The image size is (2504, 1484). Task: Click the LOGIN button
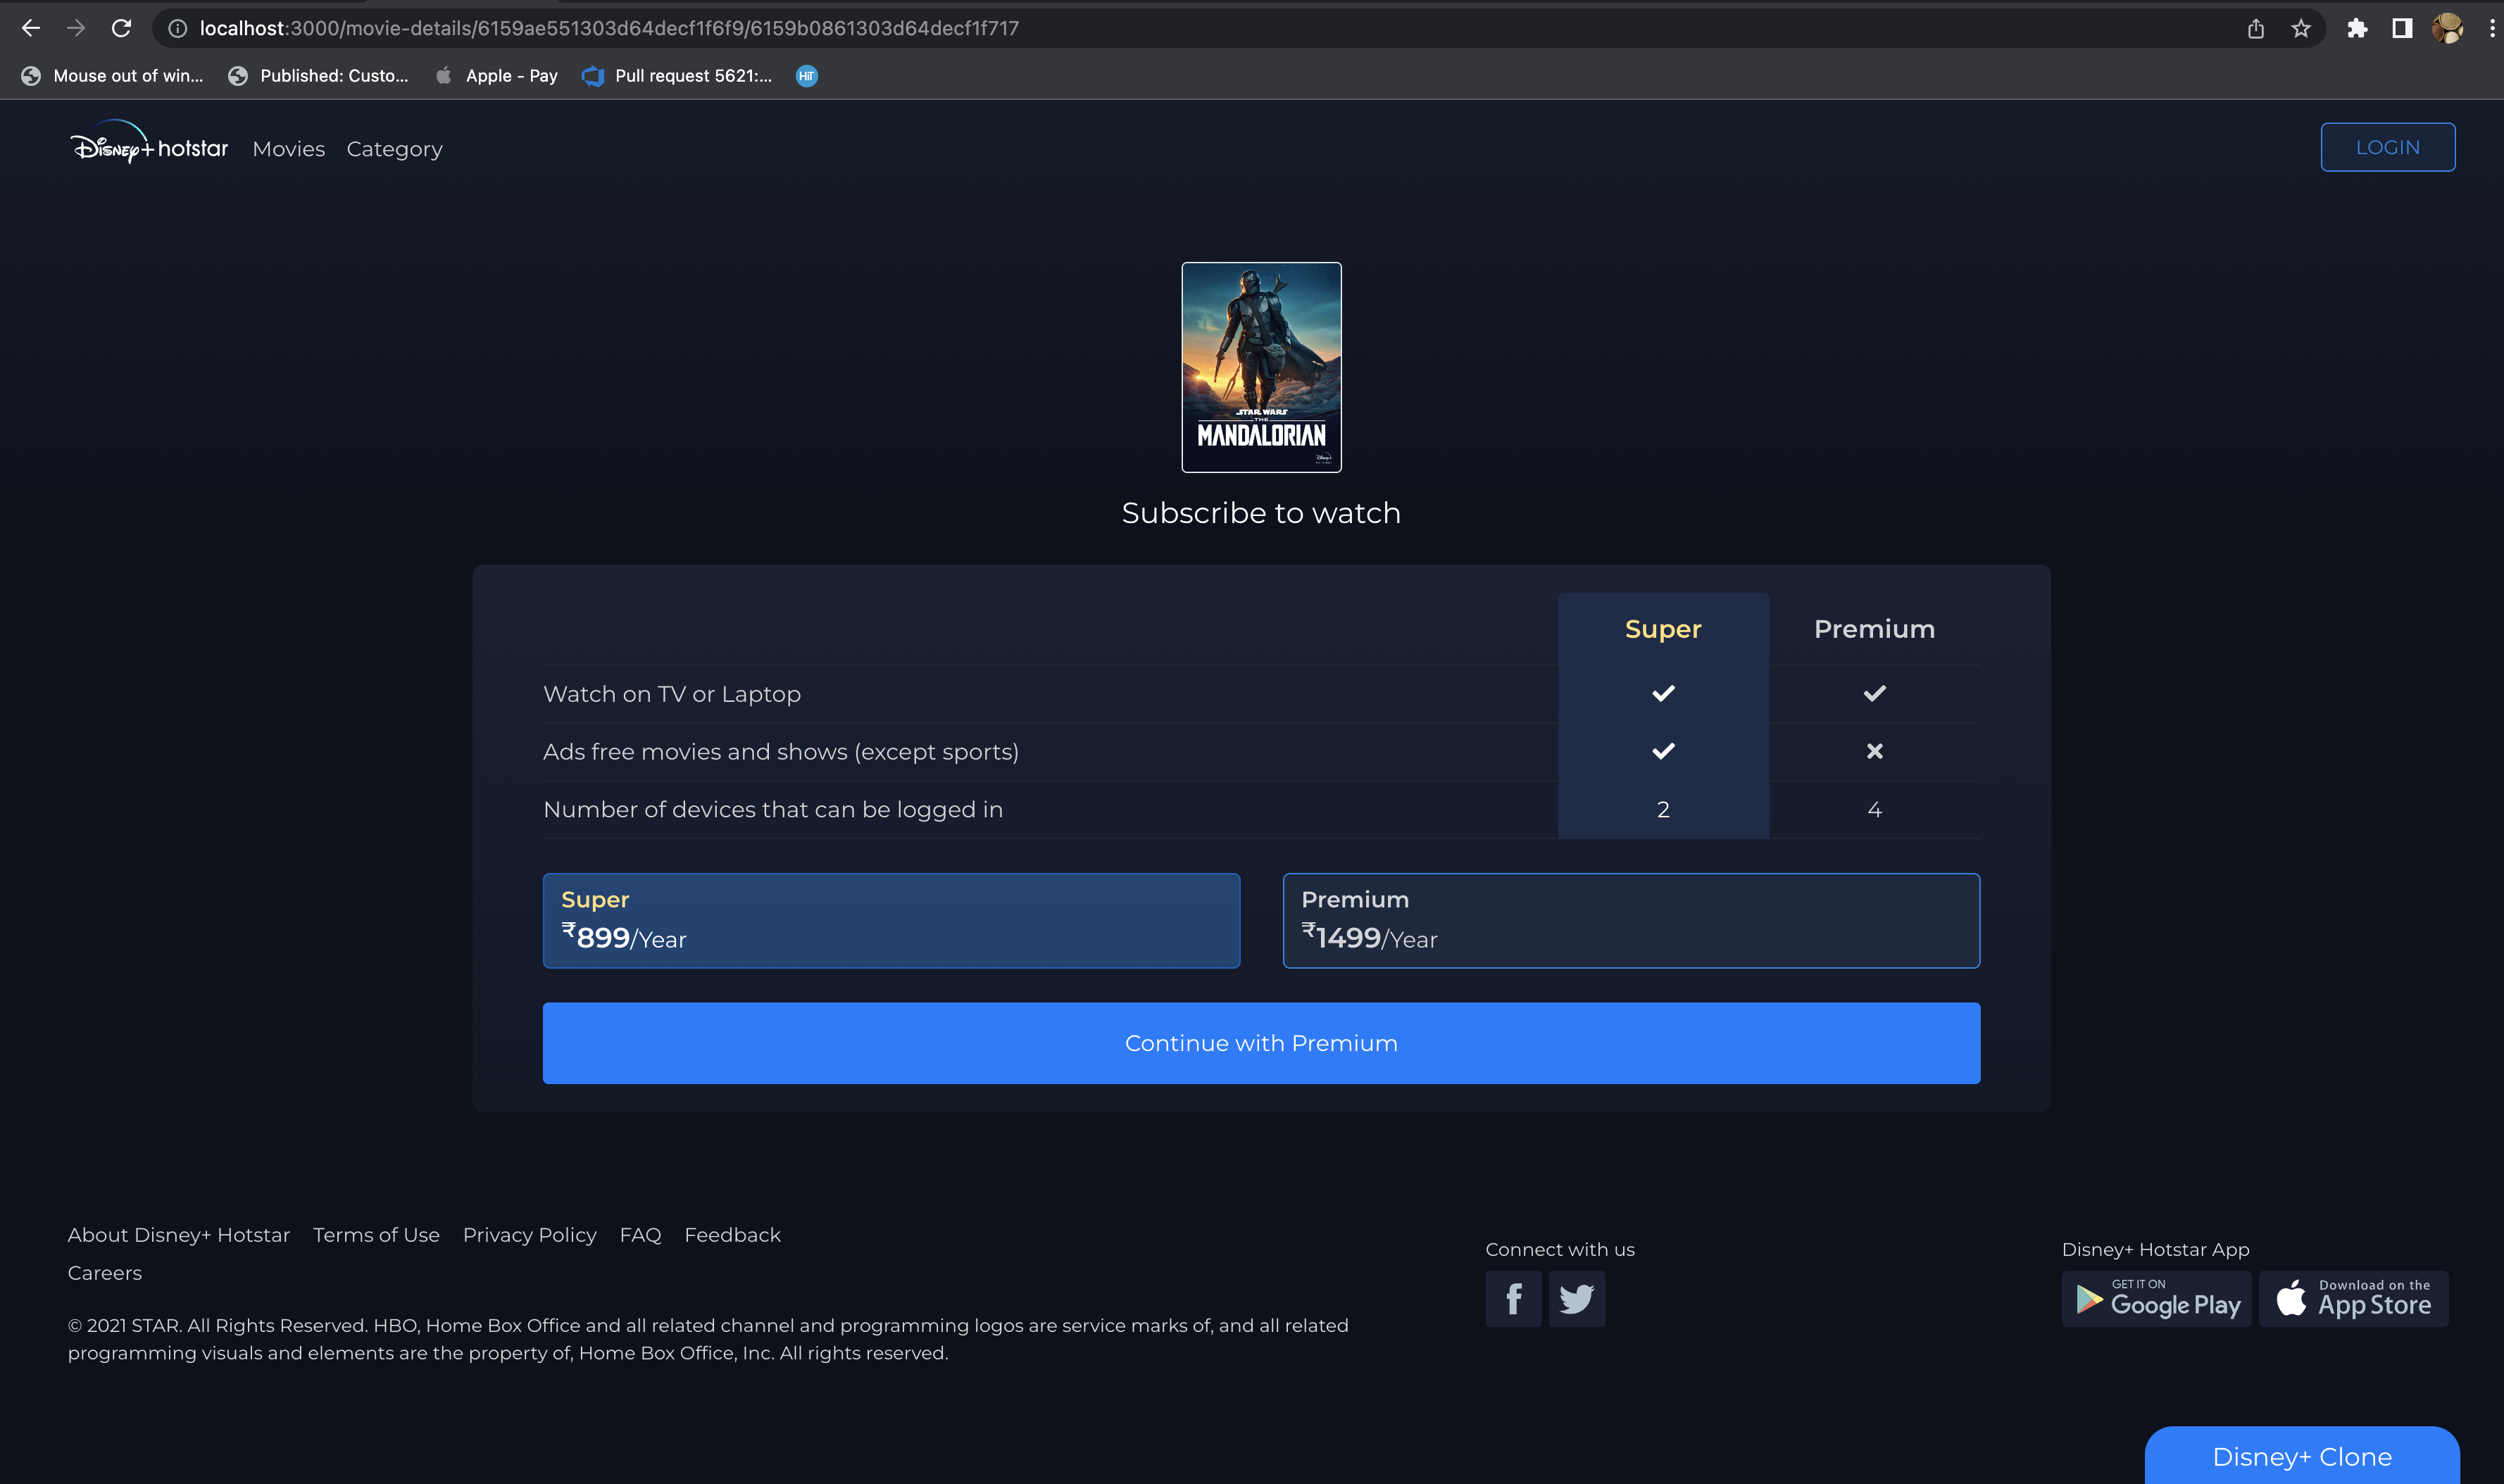click(2387, 146)
